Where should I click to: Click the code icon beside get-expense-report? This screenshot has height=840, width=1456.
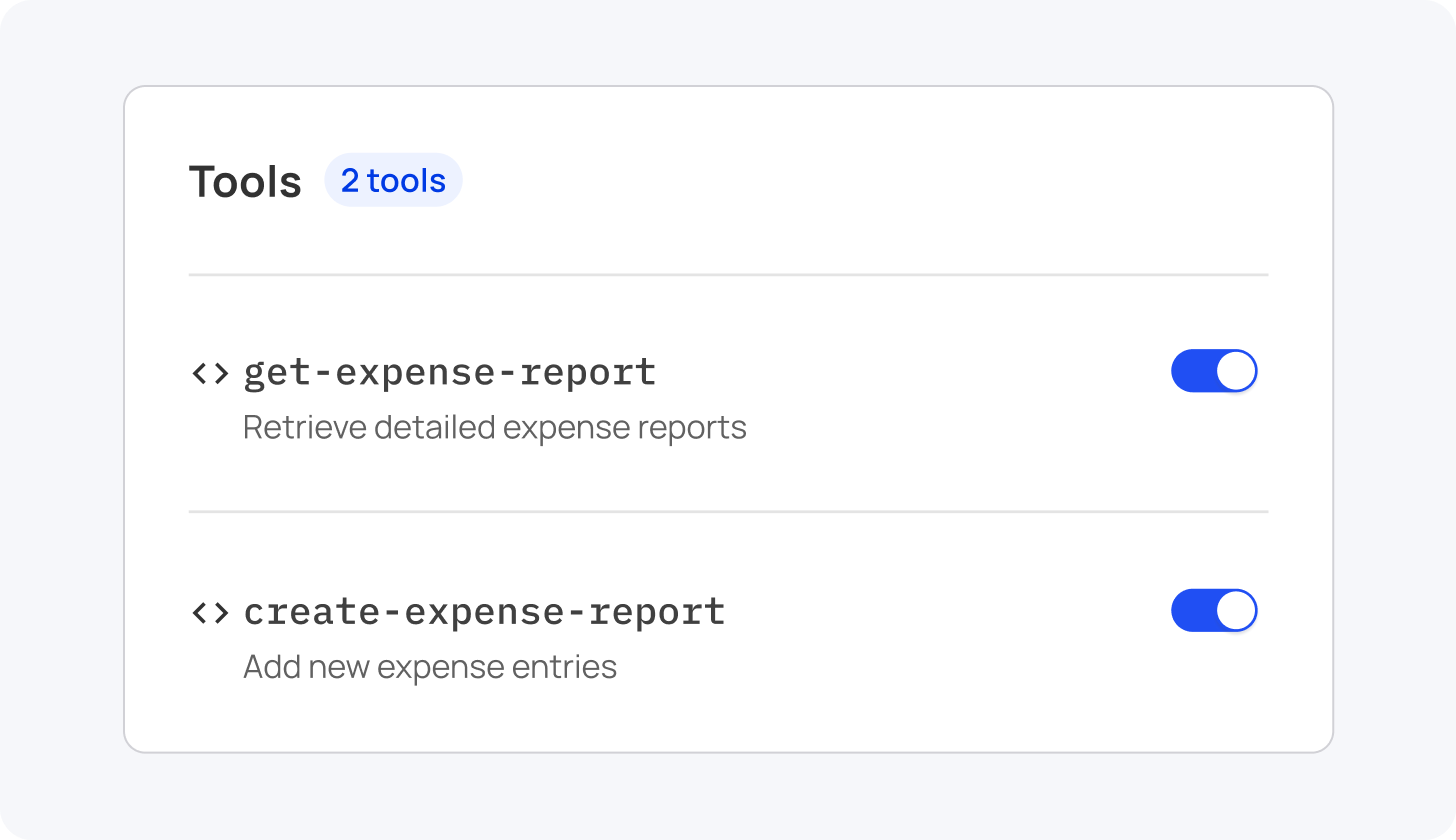(210, 373)
